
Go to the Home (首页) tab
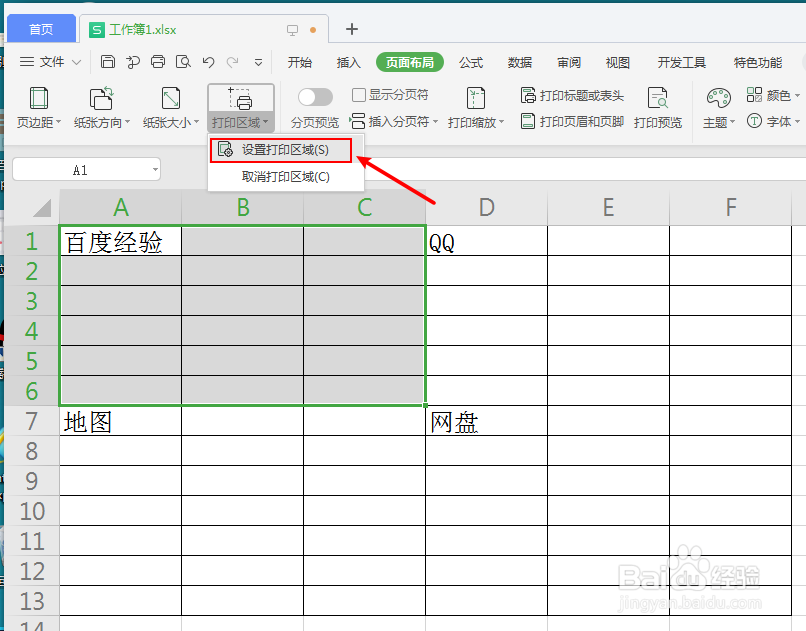click(x=41, y=29)
